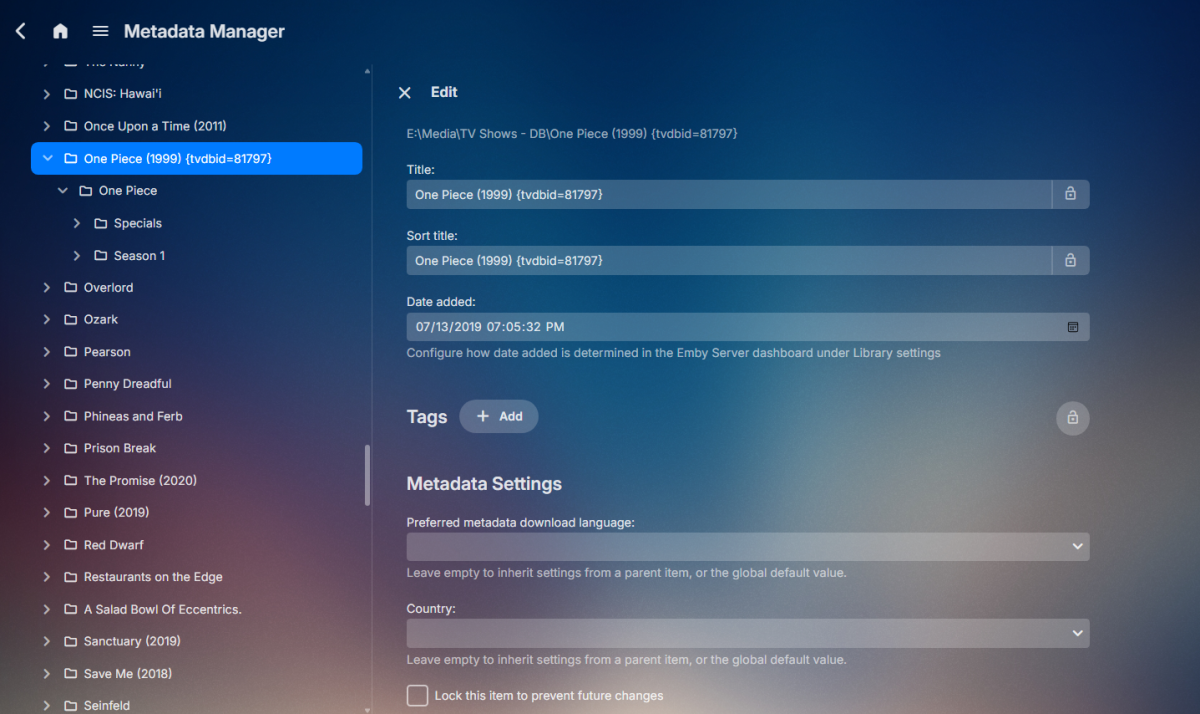Image resolution: width=1200 pixels, height=714 pixels.
Task: Open the home screen via the house icon
Action: coord(60,31)
